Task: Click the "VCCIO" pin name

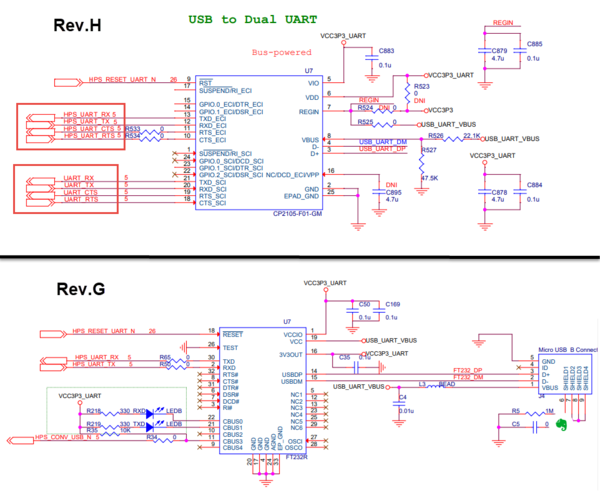Action: tap(293, 334)
